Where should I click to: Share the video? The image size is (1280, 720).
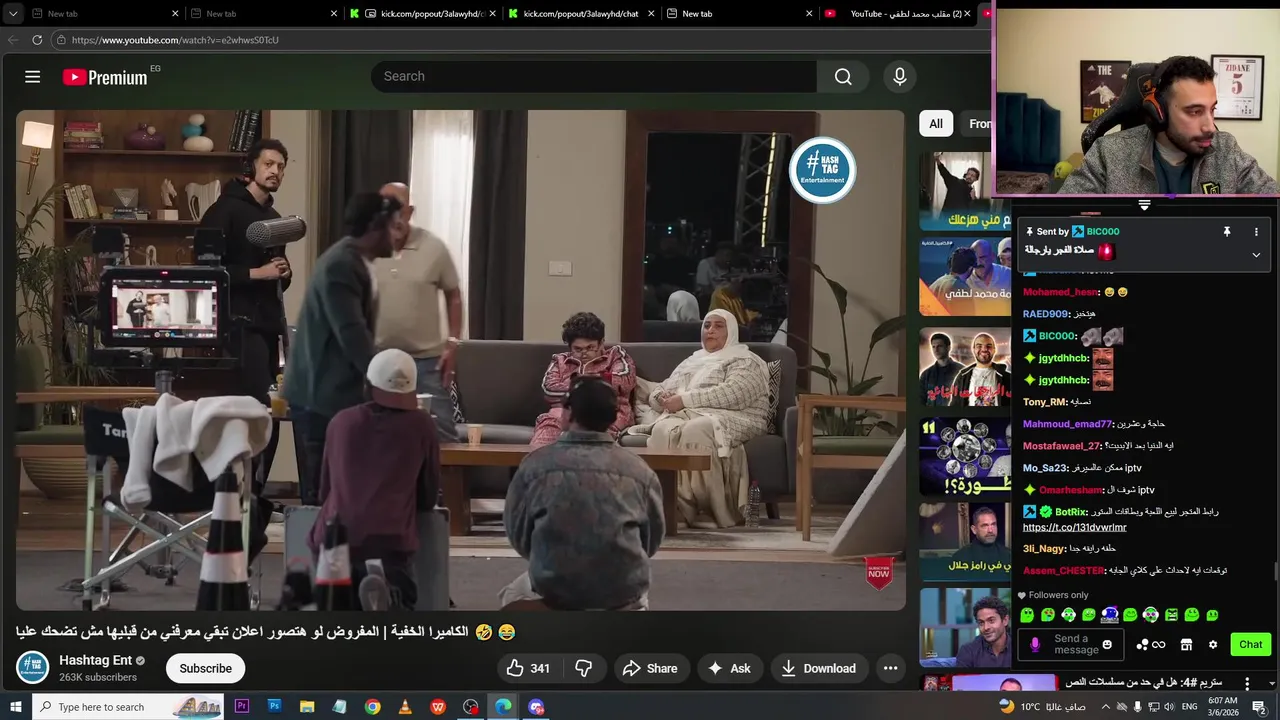(650, 668)
